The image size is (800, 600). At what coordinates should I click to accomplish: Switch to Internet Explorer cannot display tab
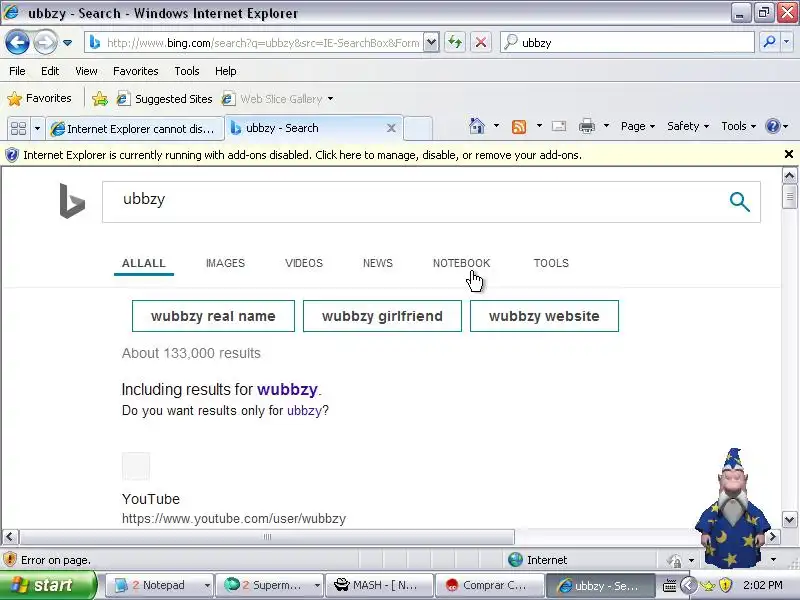point(135,129)
